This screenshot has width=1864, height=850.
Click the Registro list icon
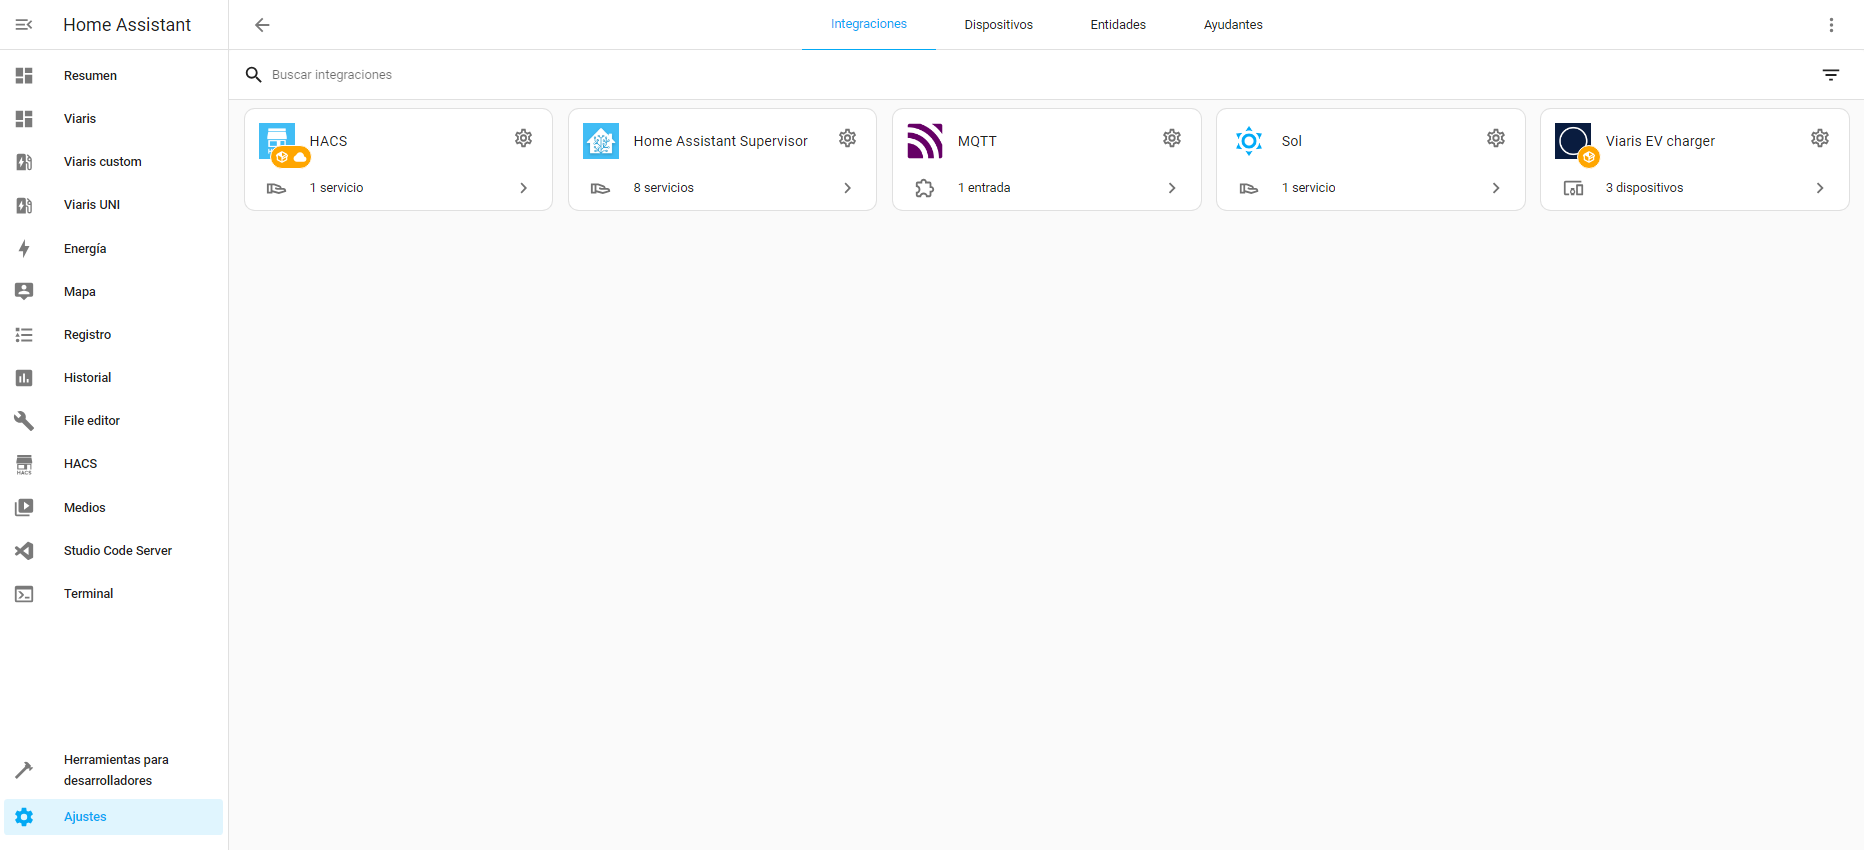(24, 335)
